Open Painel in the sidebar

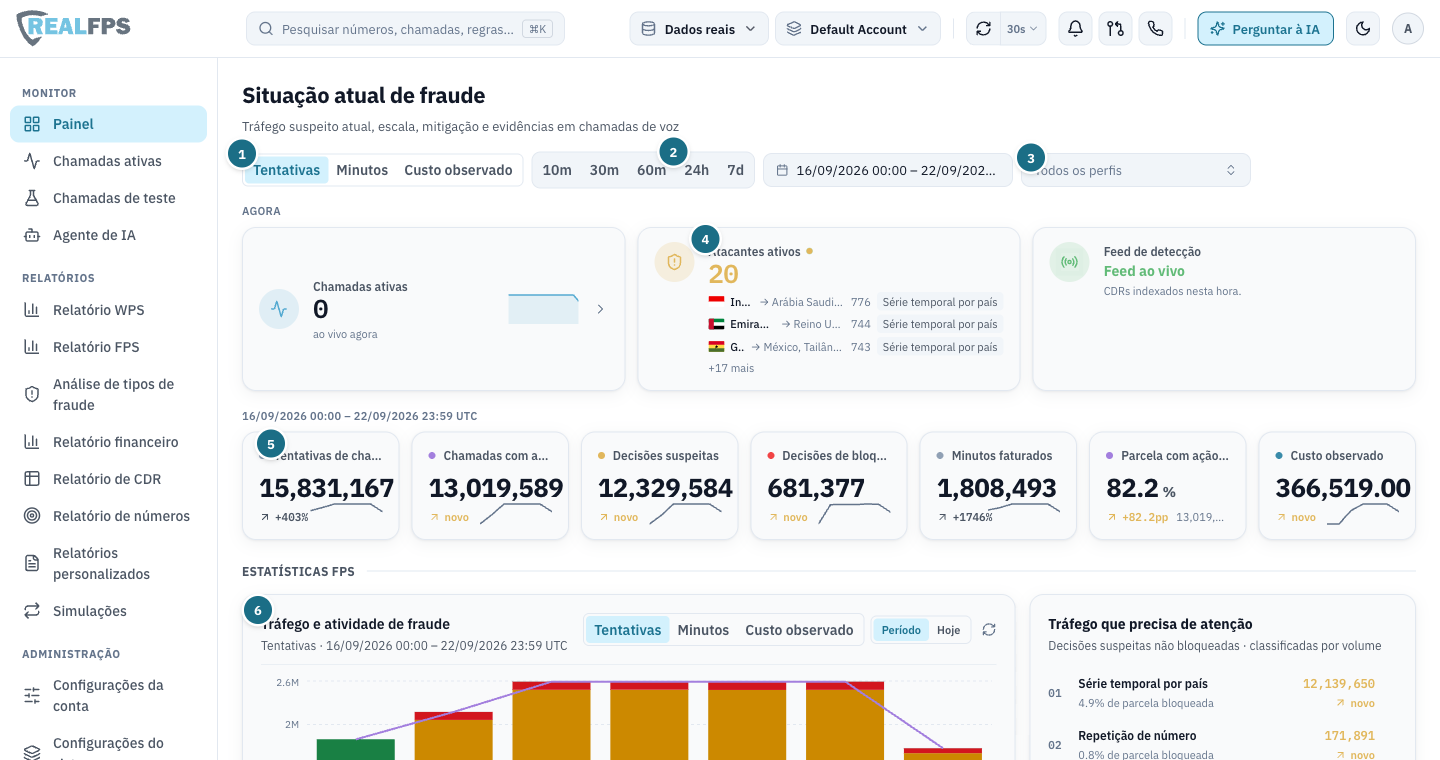pyautogui.click(x=108, y=124)
